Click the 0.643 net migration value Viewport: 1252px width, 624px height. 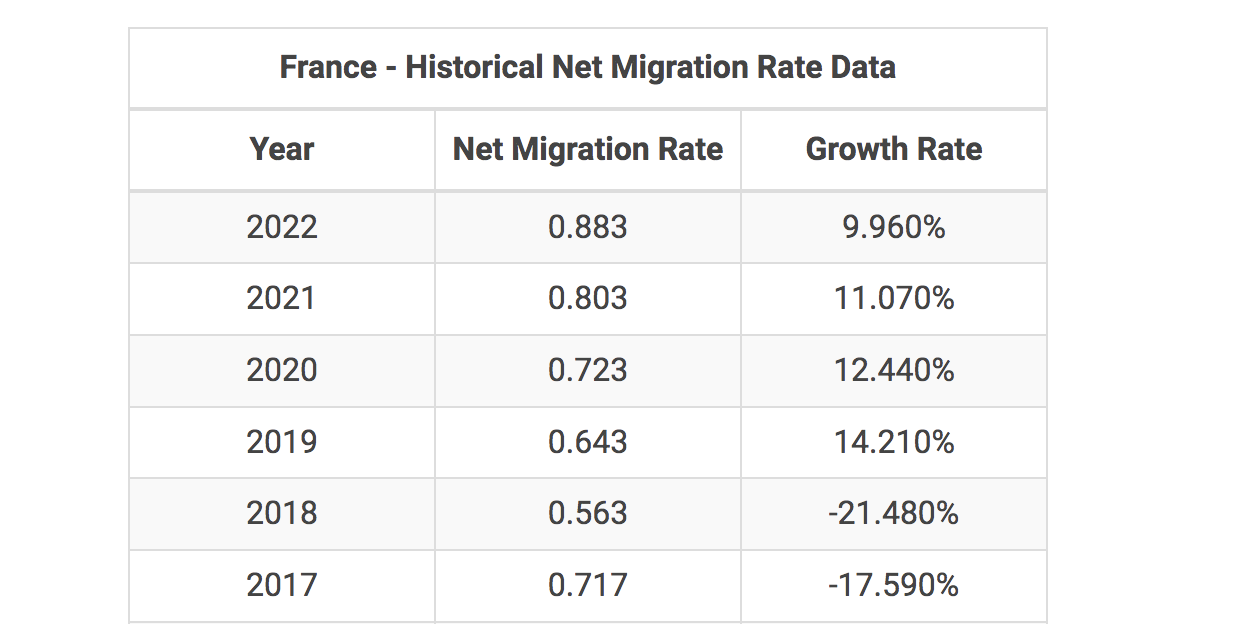[x=588, y=441]
